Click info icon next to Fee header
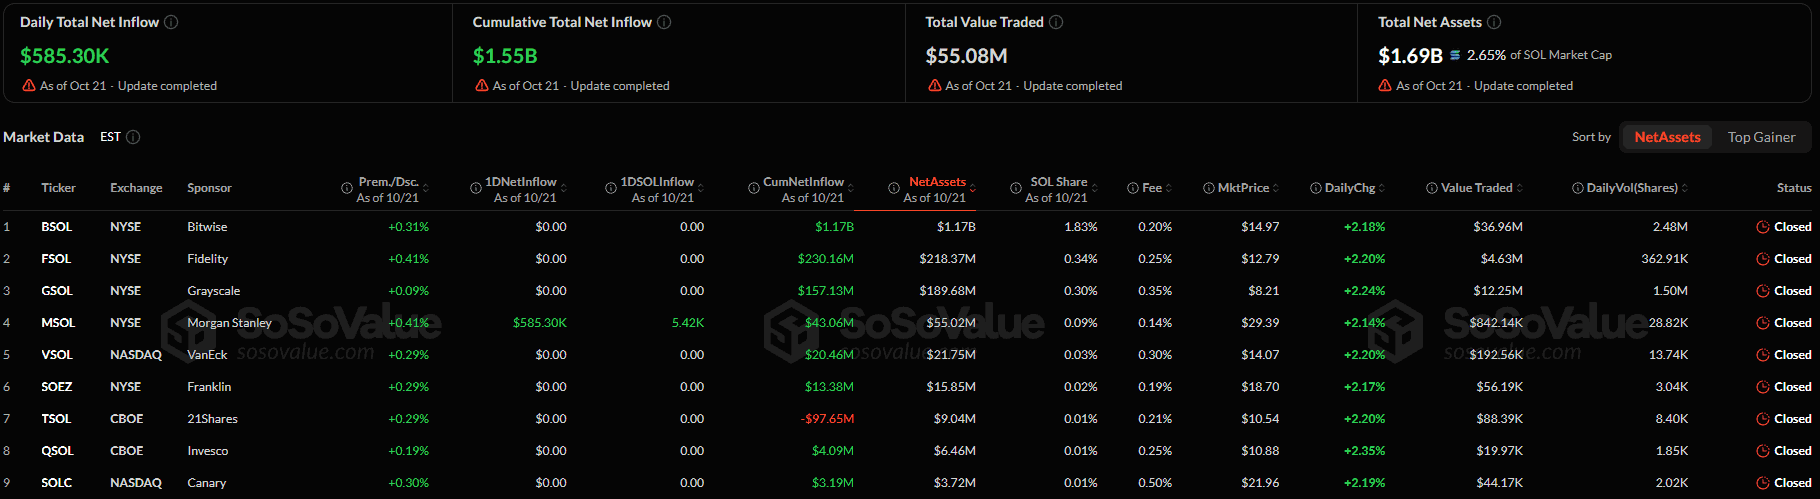The width and height of the screenshot is (1820, 499). click(x=1133, y=188)
